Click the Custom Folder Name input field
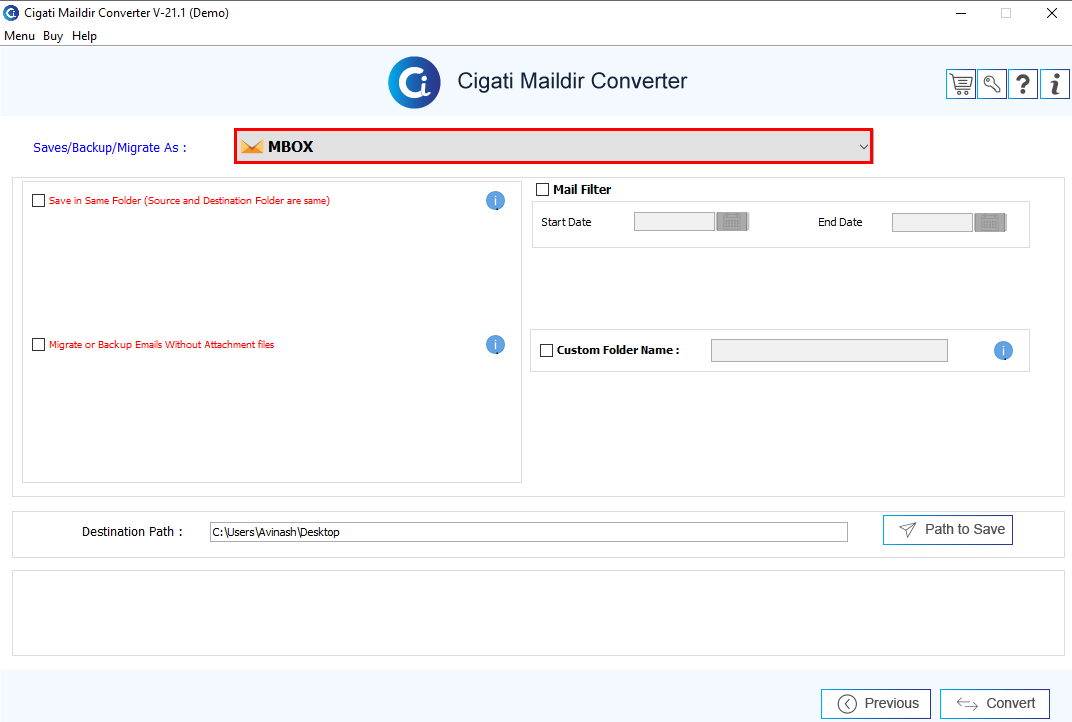Image resolution: width=1072 pixels, height=722 pixels. click(x=829, y=350)
